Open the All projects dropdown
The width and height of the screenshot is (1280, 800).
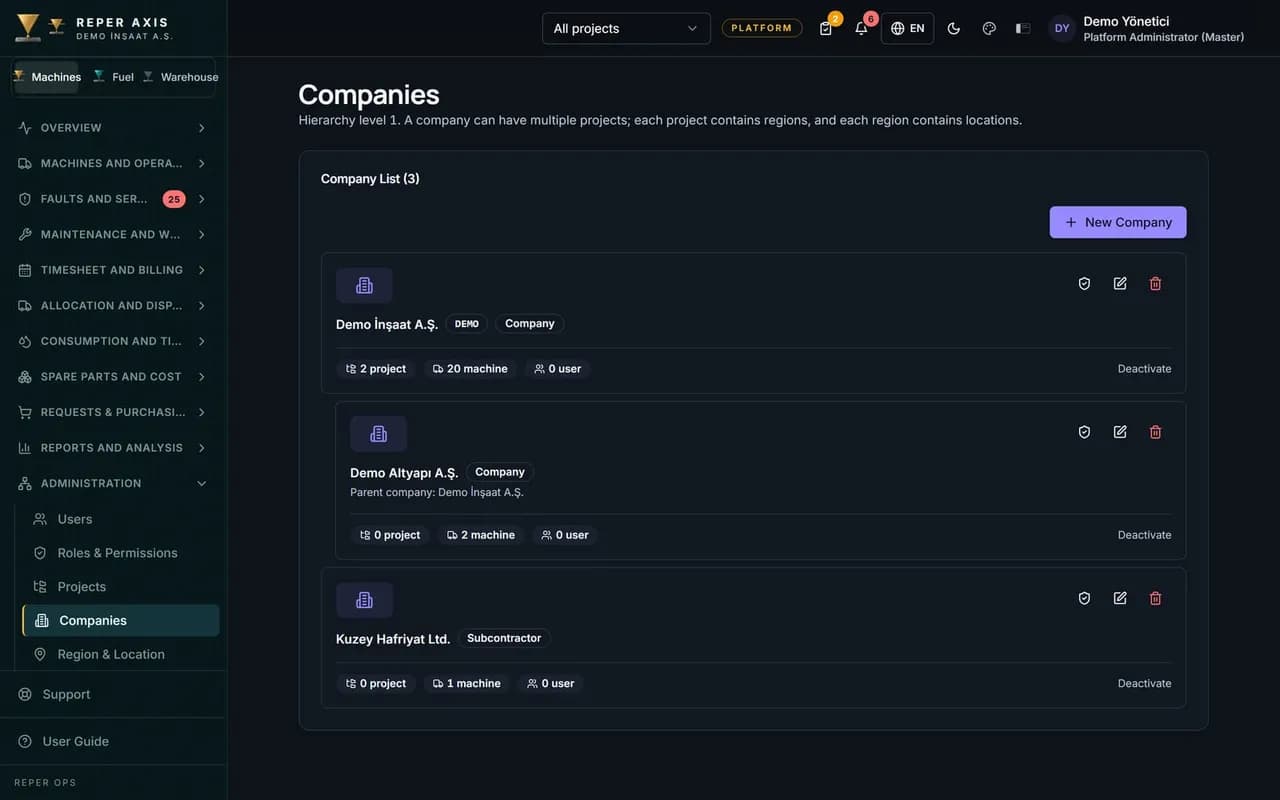click(x=626, y=28)
